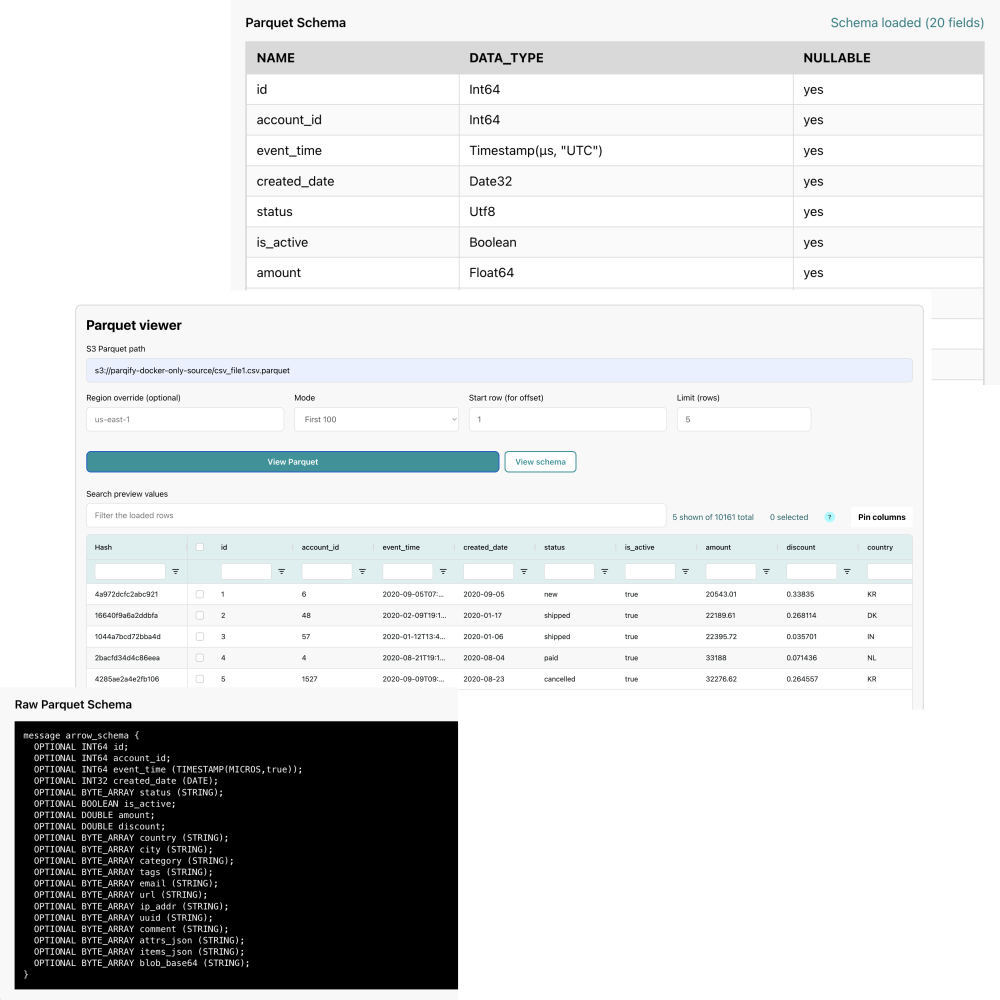Check the checkbox for row id 5
Image resolution: width=1000 pixels, height=1000 pixels.
pos(200,679)
